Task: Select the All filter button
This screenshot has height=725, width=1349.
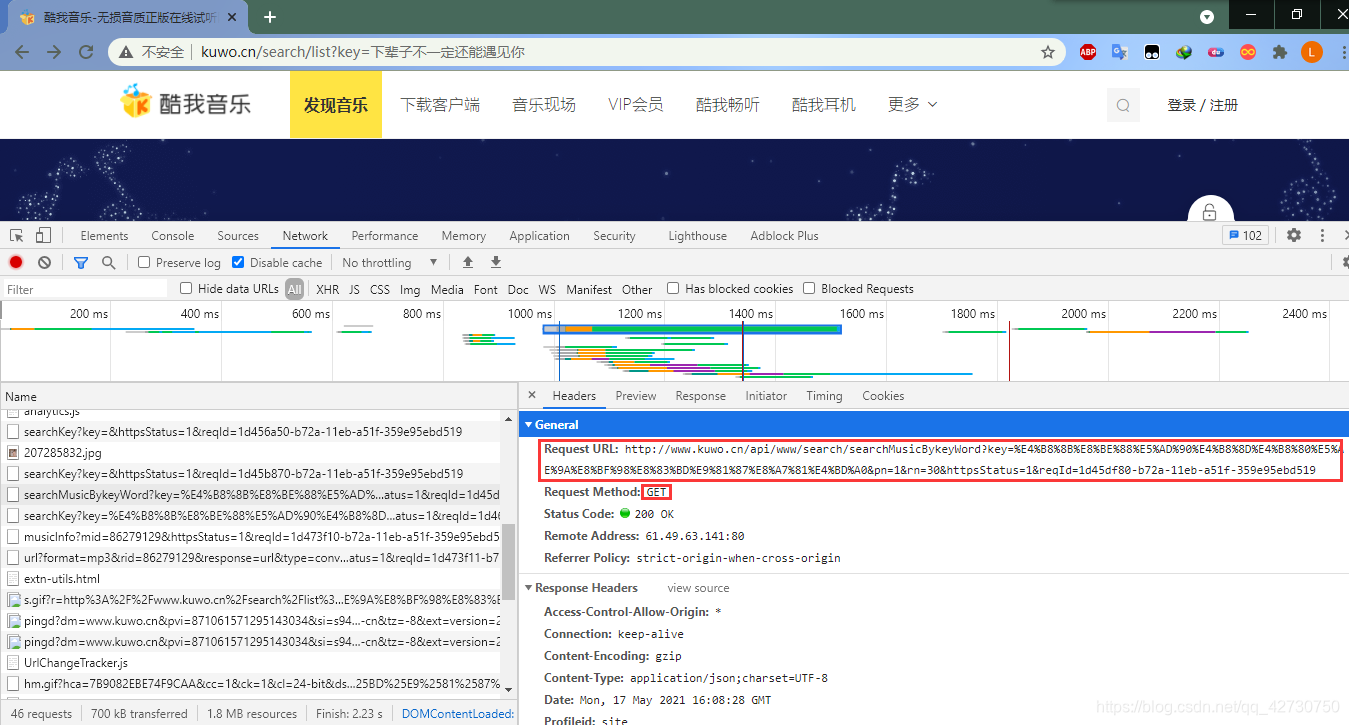Action: 294,289
